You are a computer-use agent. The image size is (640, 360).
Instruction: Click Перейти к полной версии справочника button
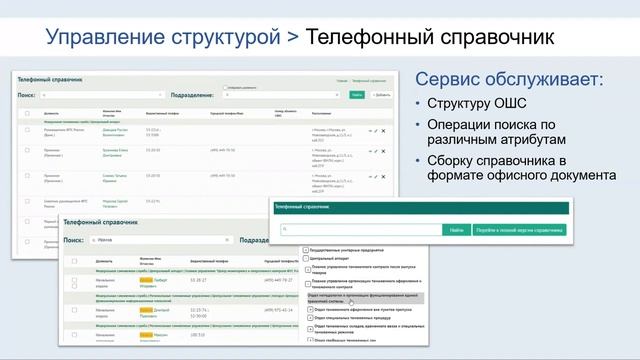tap(519, 230)
